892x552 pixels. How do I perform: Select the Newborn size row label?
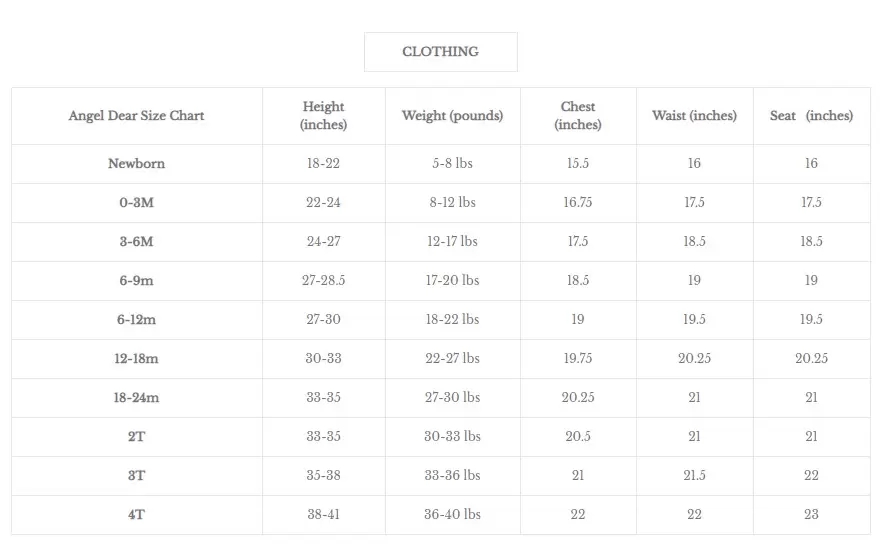[137, 163]
